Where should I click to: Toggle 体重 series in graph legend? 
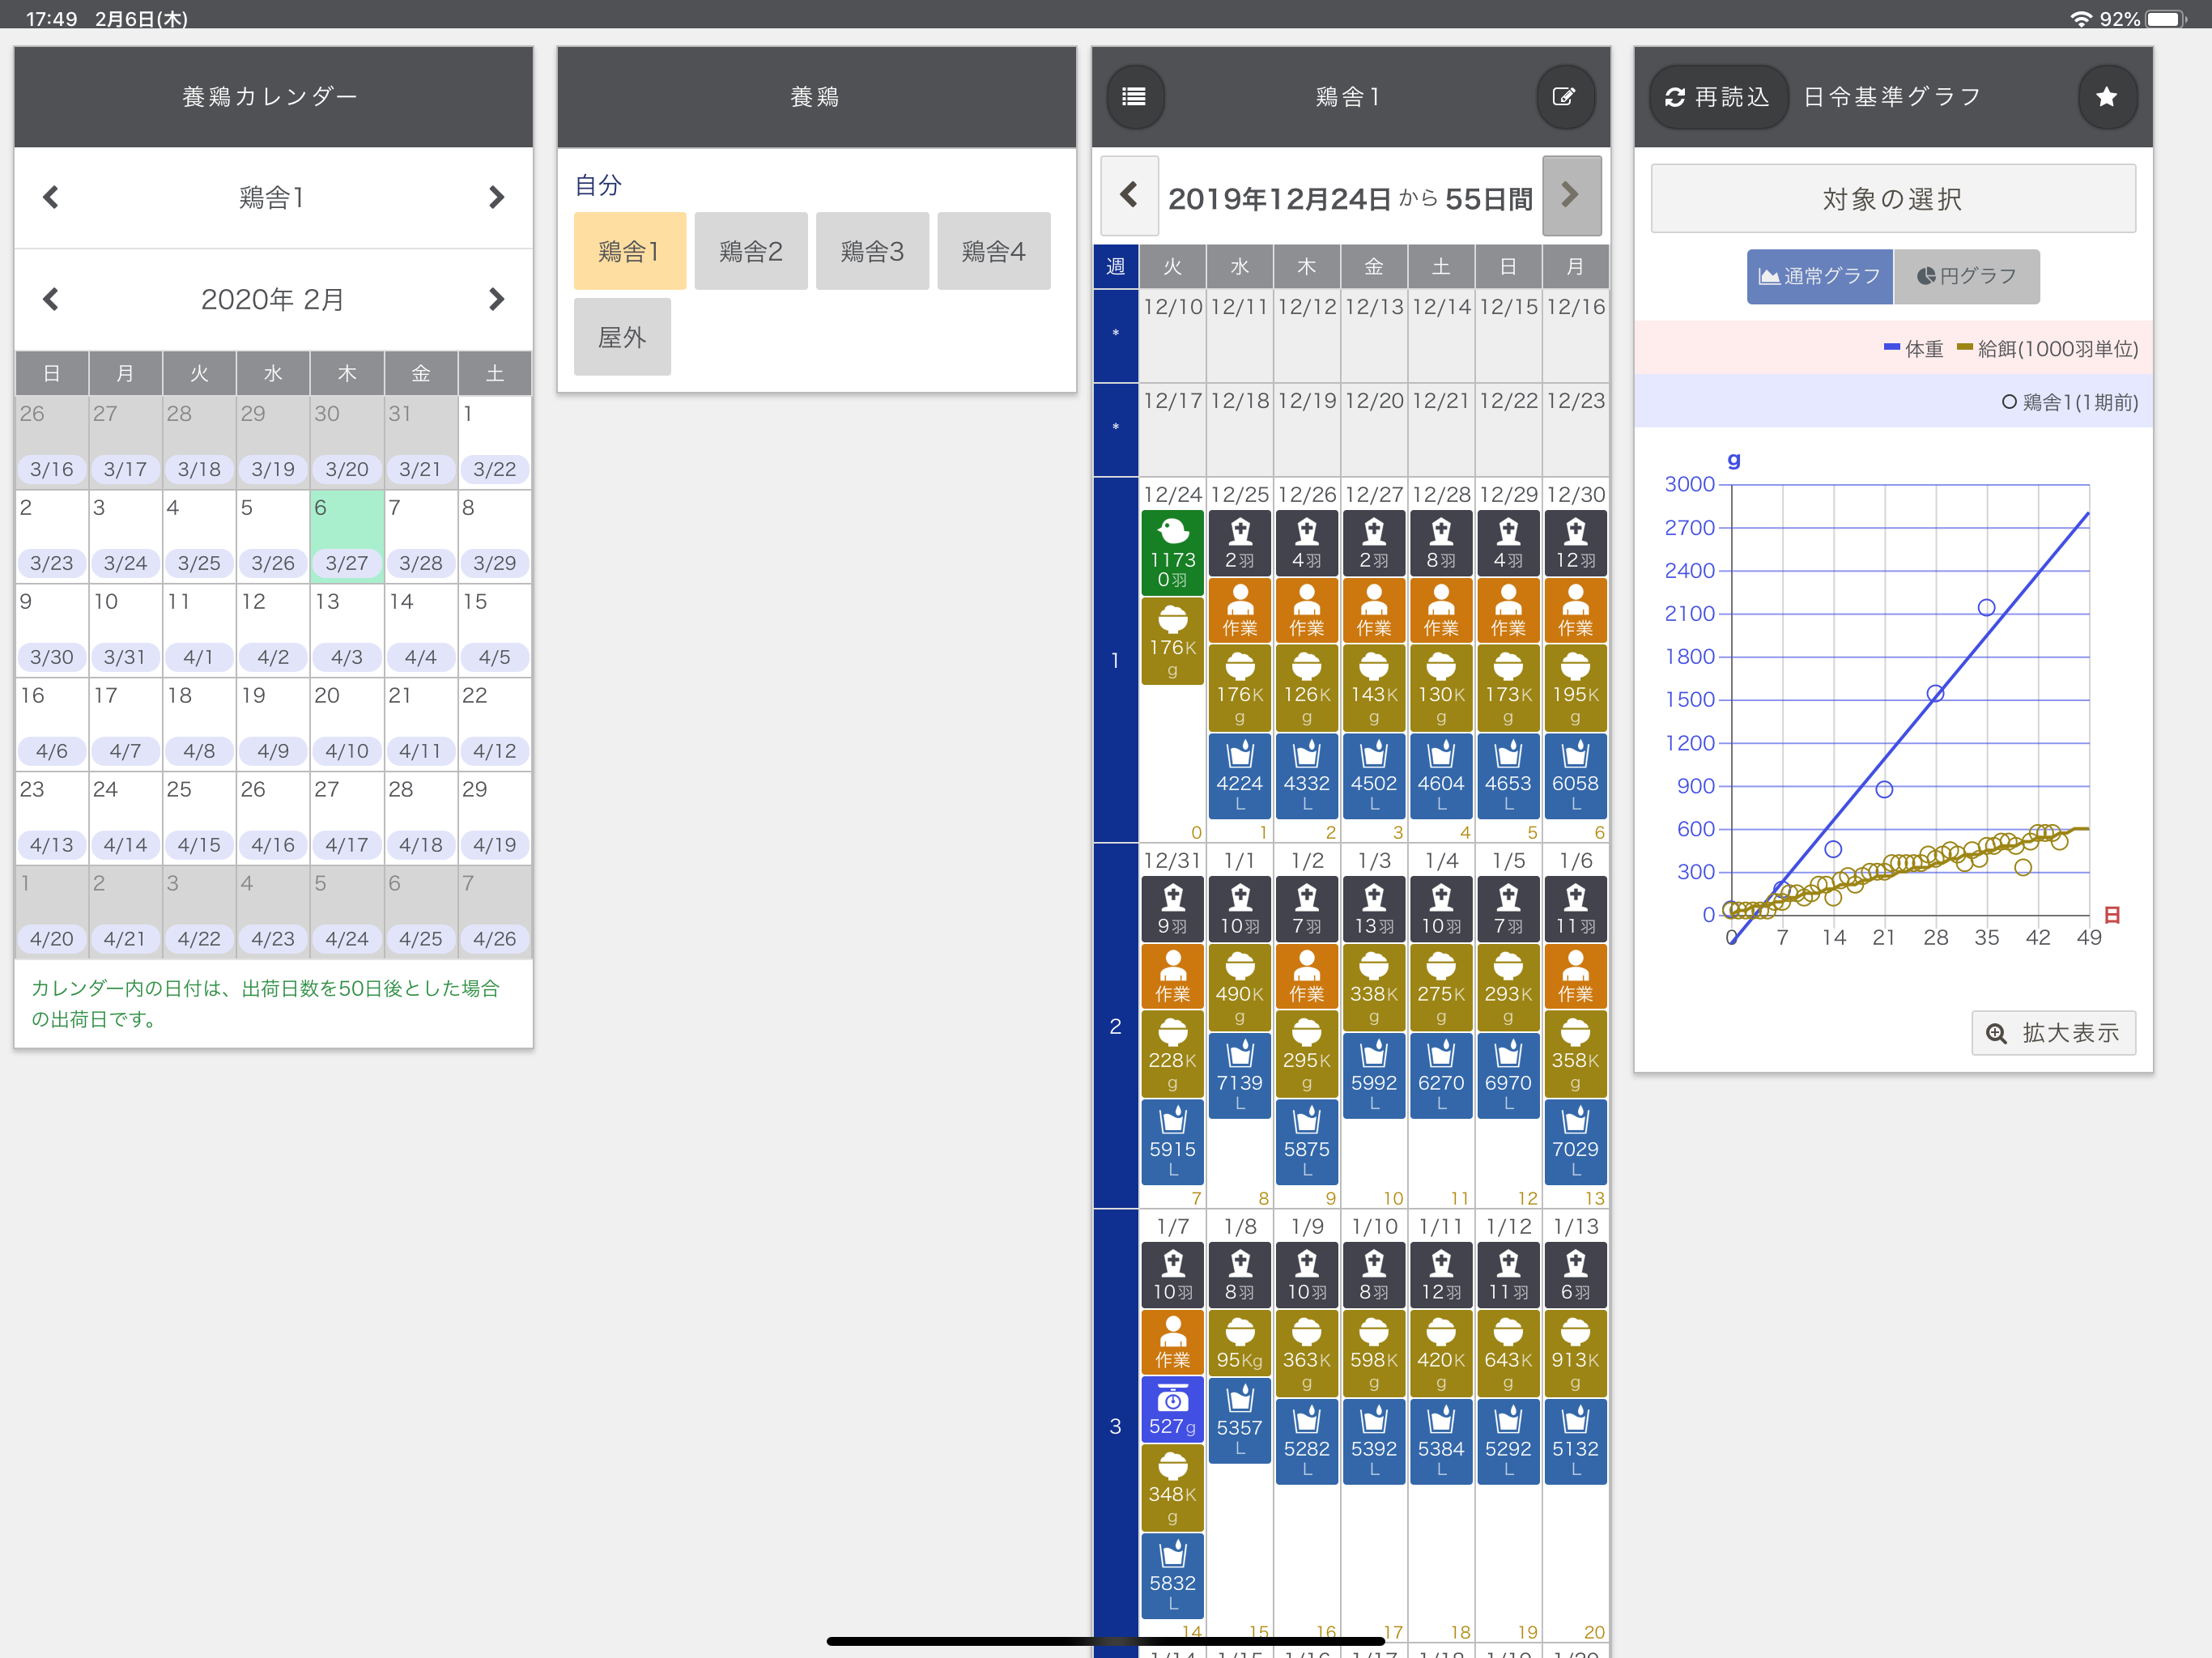[x=1913, y=349]
